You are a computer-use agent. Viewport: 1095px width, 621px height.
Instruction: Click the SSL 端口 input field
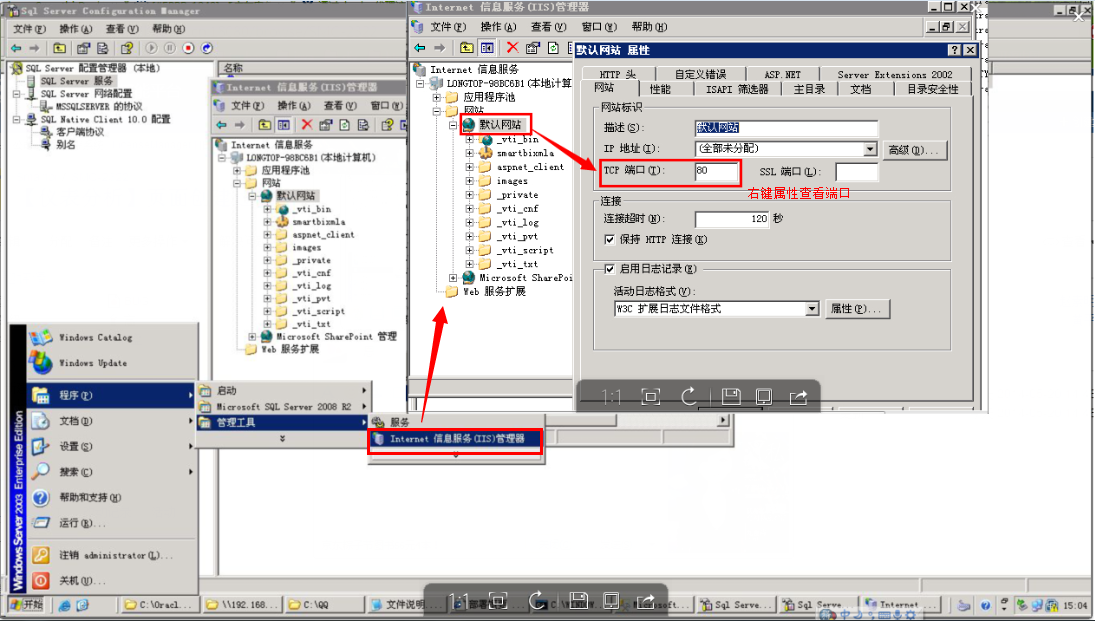[x=856, y=171]
